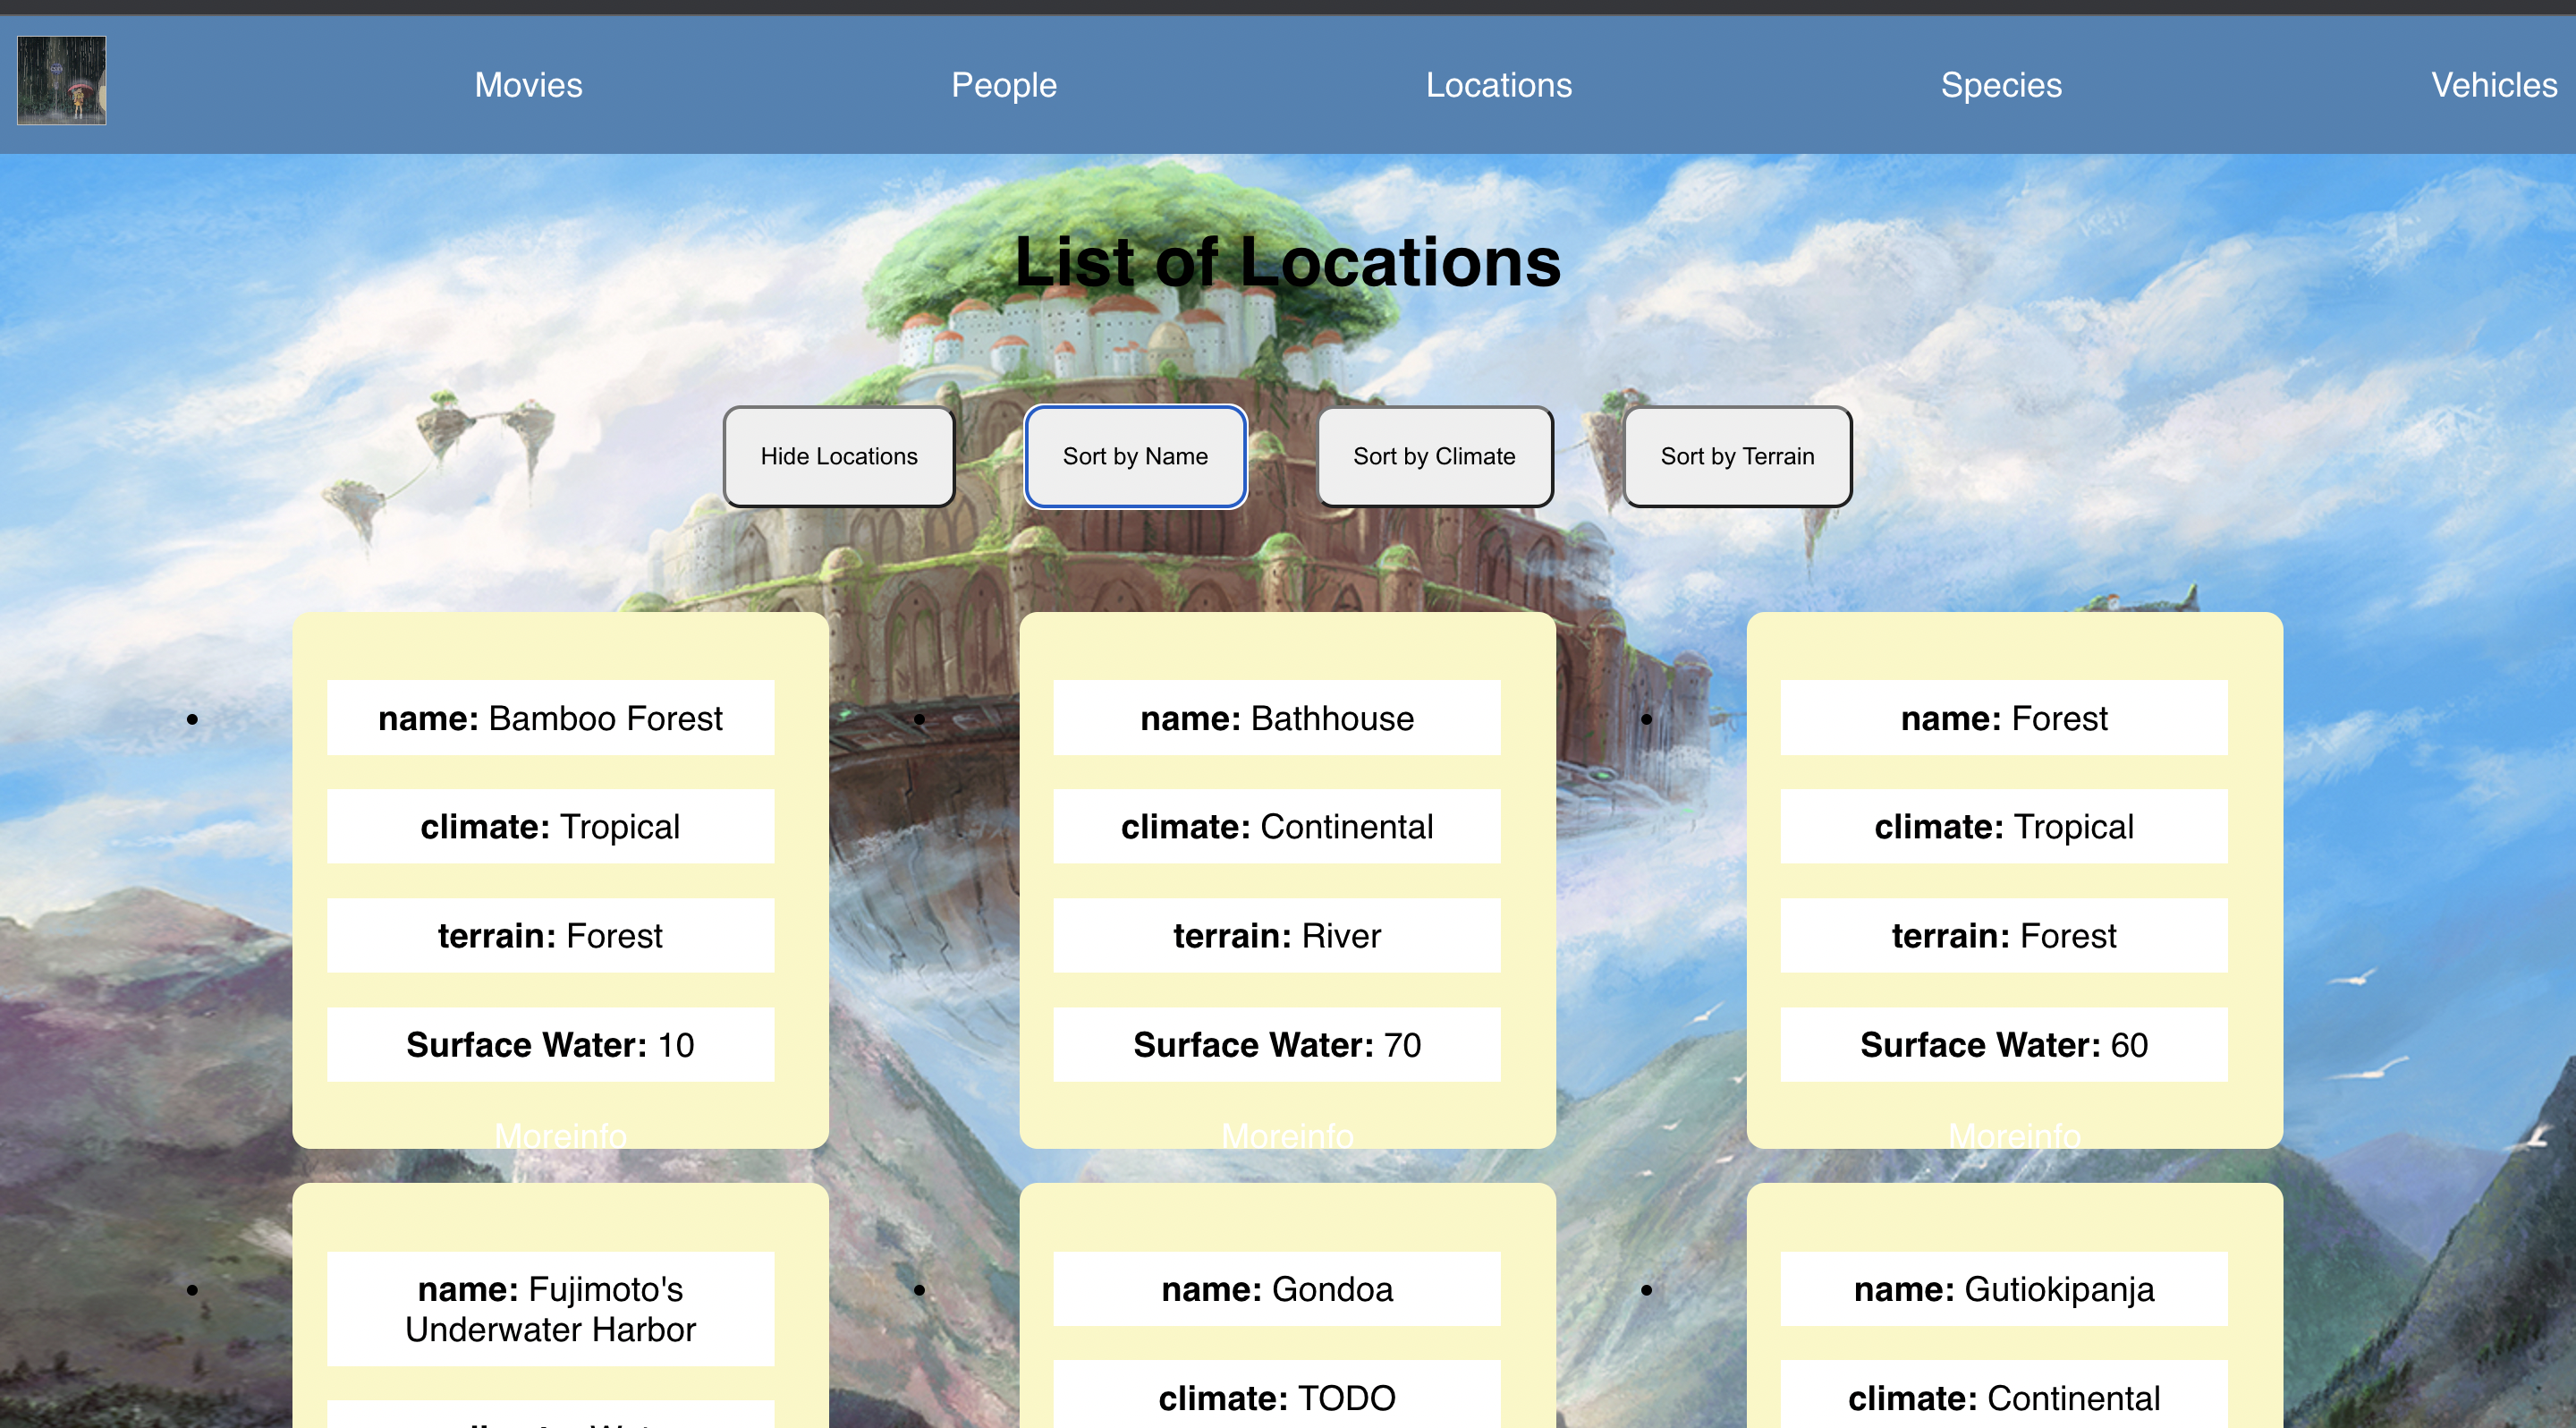Open the Locations nav link
The width and height of the screenshot is (2576, 1428).
click(x=1498, y=85)
